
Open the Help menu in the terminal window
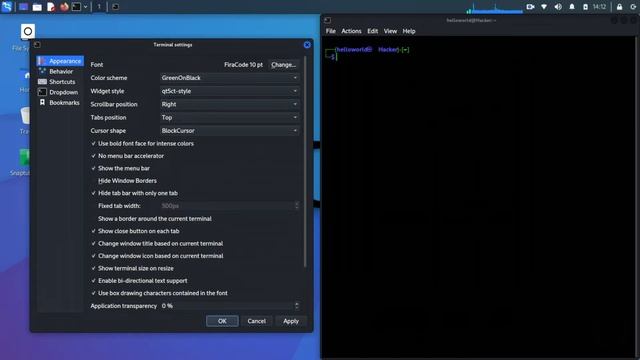tap(409, 31)
